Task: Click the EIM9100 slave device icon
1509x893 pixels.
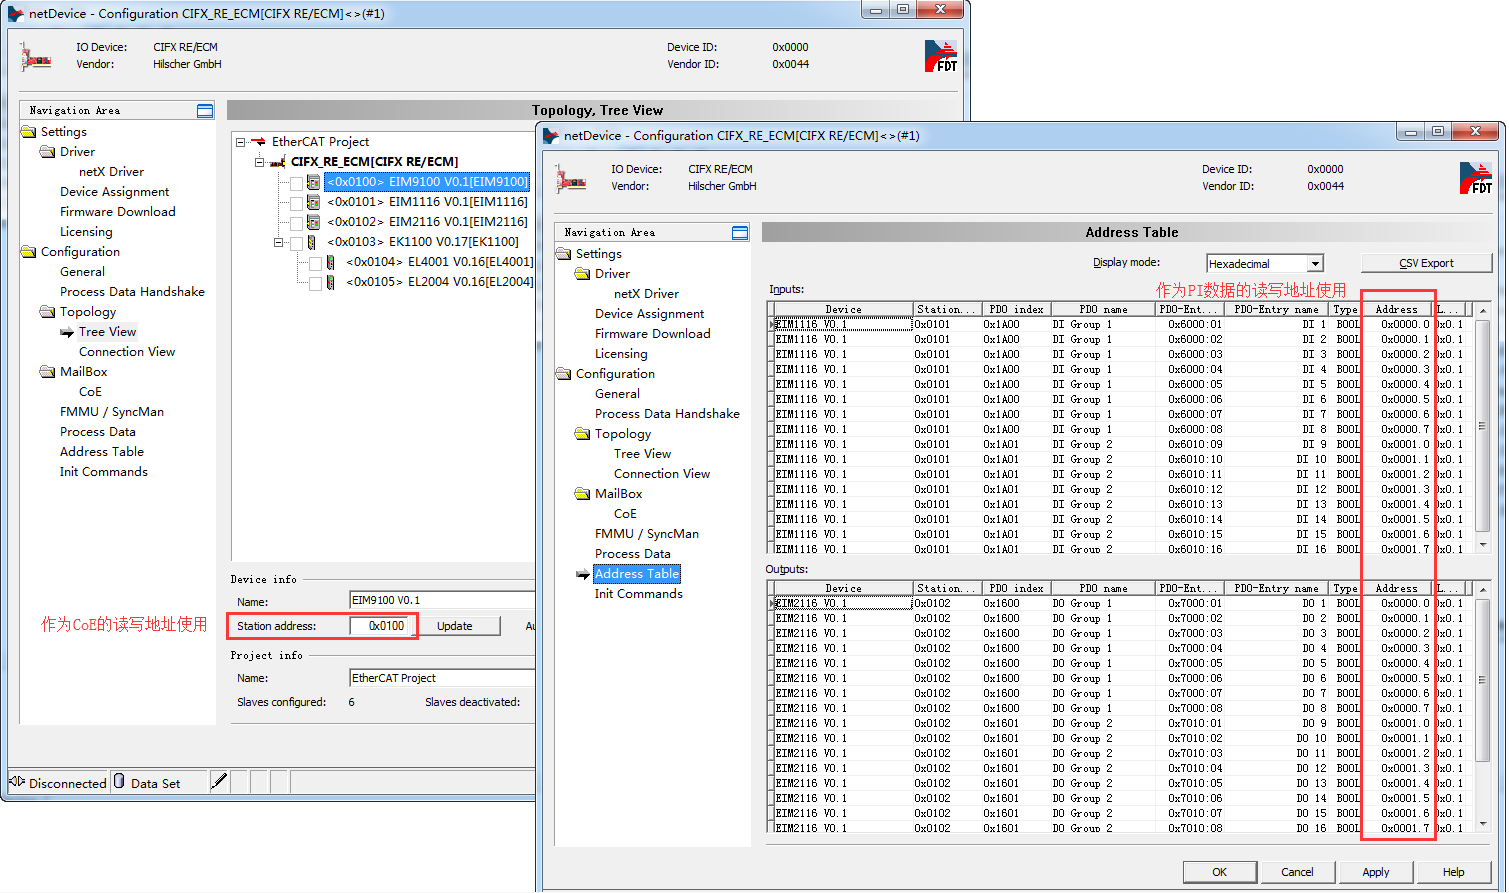Action: (x=313, y=182)
